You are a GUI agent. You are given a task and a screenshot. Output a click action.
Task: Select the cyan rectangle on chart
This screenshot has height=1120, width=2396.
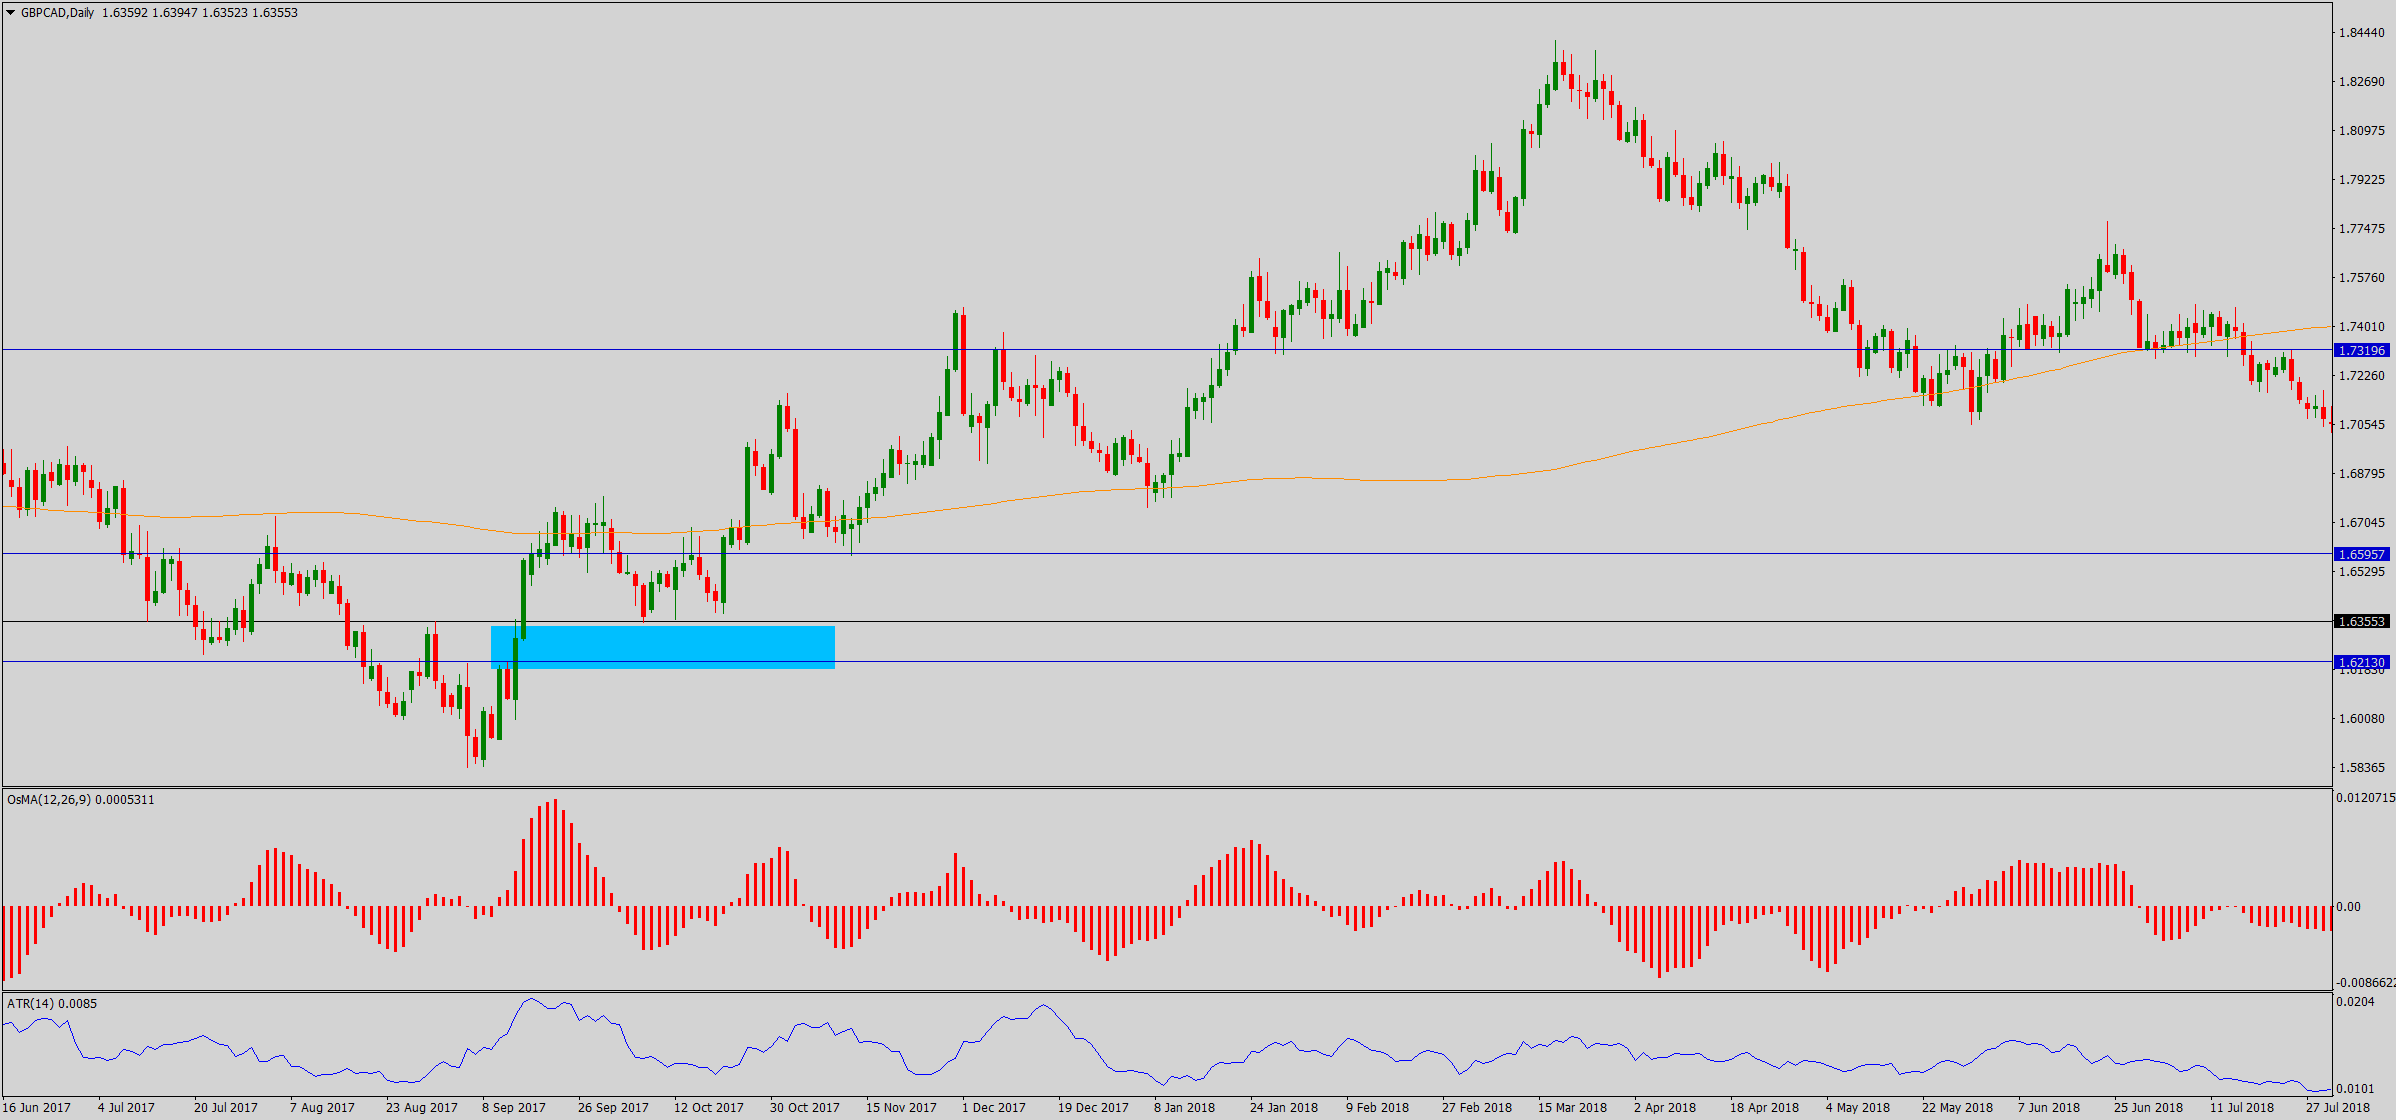(662, 647)
